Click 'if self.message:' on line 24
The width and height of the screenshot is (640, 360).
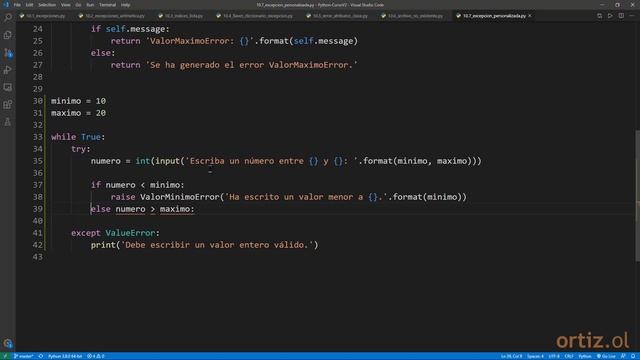coord(130,29)
